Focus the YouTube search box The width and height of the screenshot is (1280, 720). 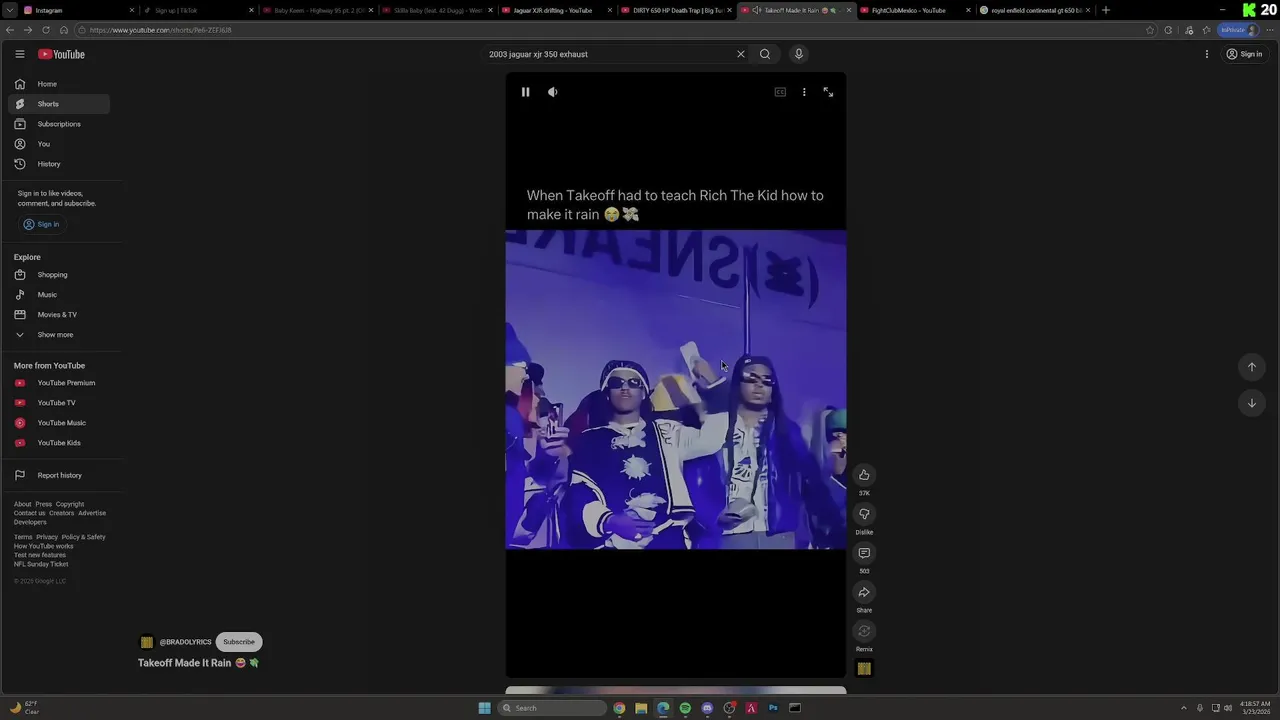click(x=608, y=54)
